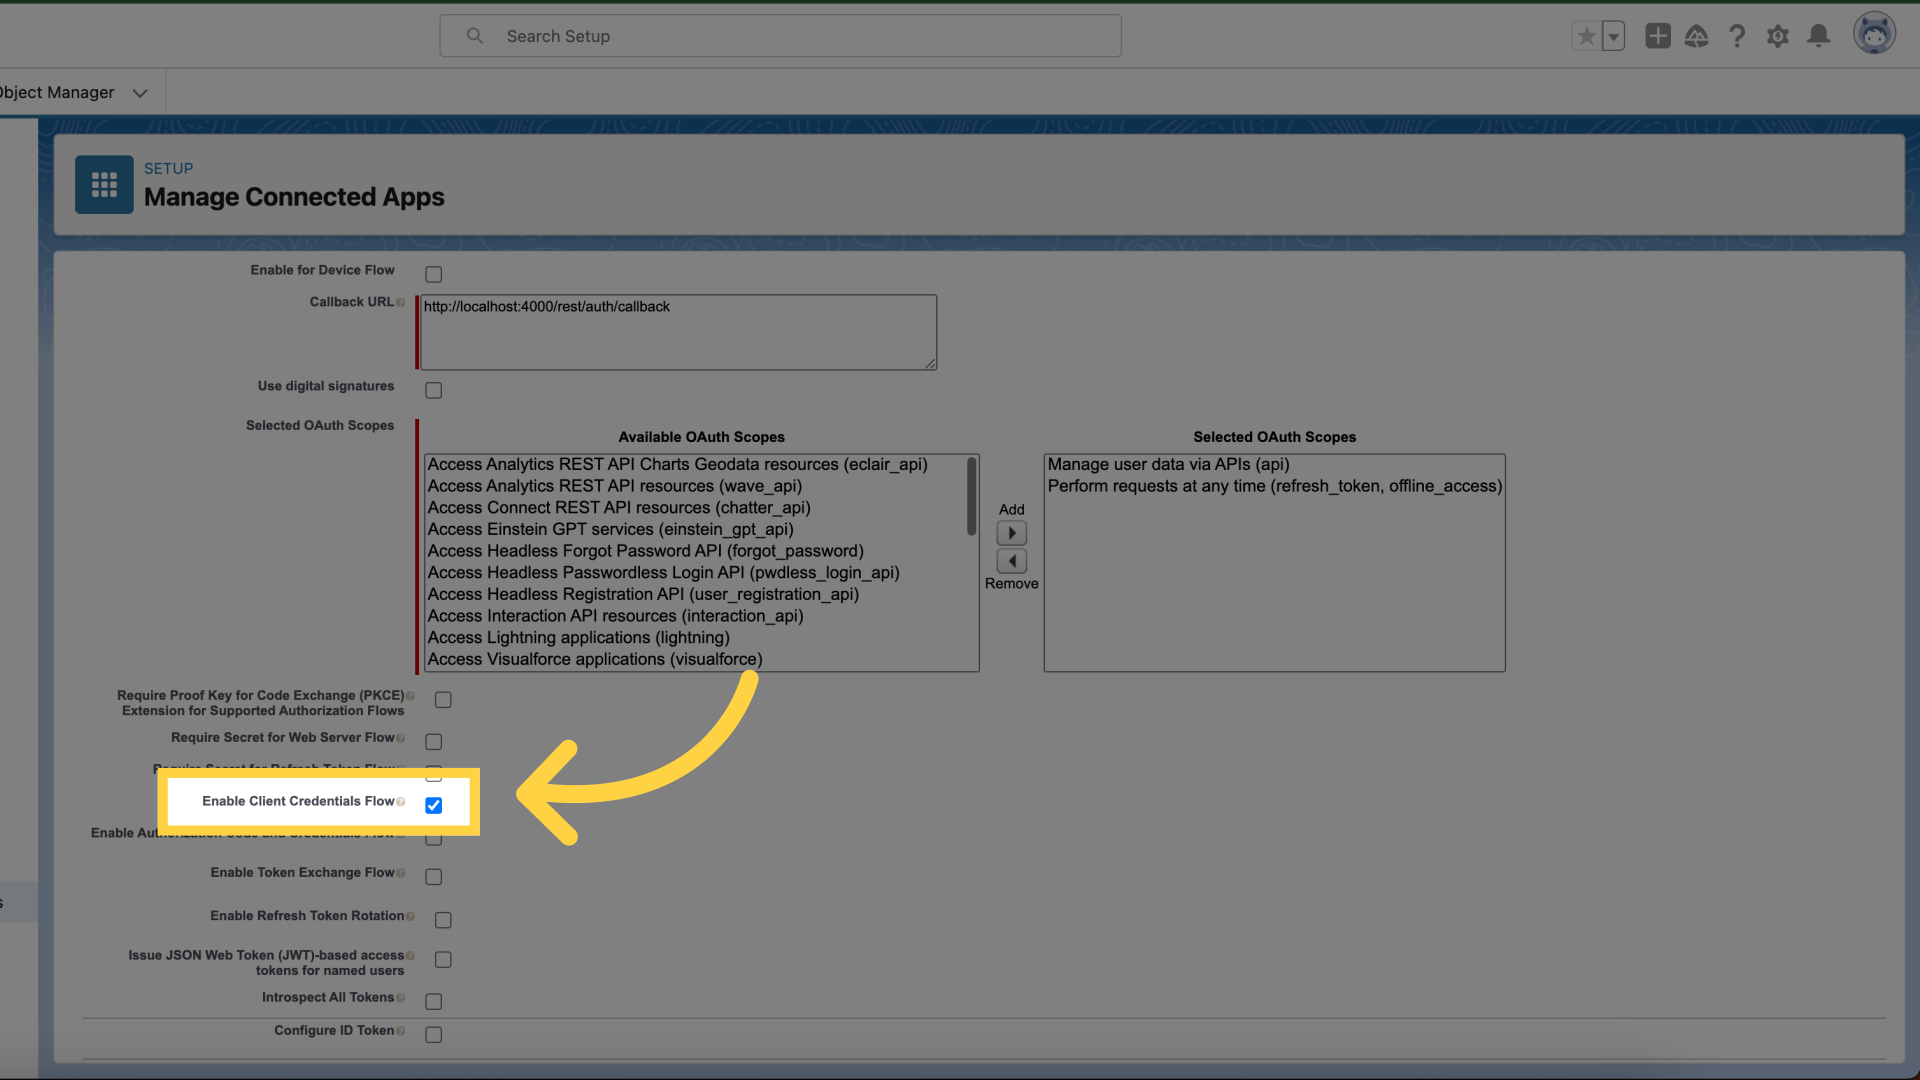1920x1080 pixels.
Task: Click the Remove arrow button for OAuth scopes
Action: point(1011,560)
